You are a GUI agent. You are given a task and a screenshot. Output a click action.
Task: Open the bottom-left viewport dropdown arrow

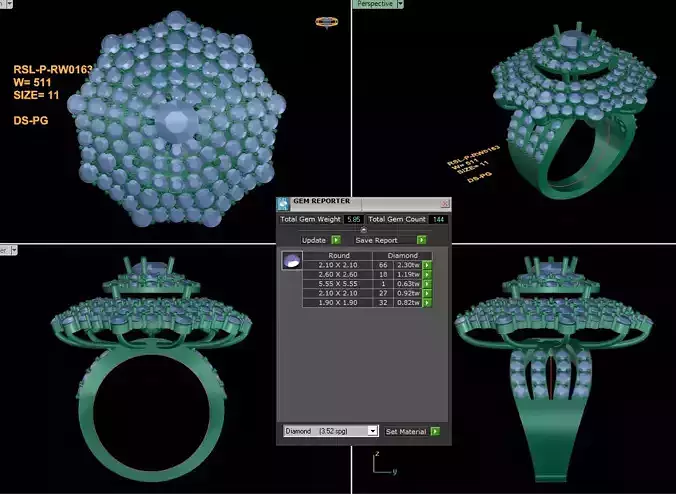pos(14,250)
